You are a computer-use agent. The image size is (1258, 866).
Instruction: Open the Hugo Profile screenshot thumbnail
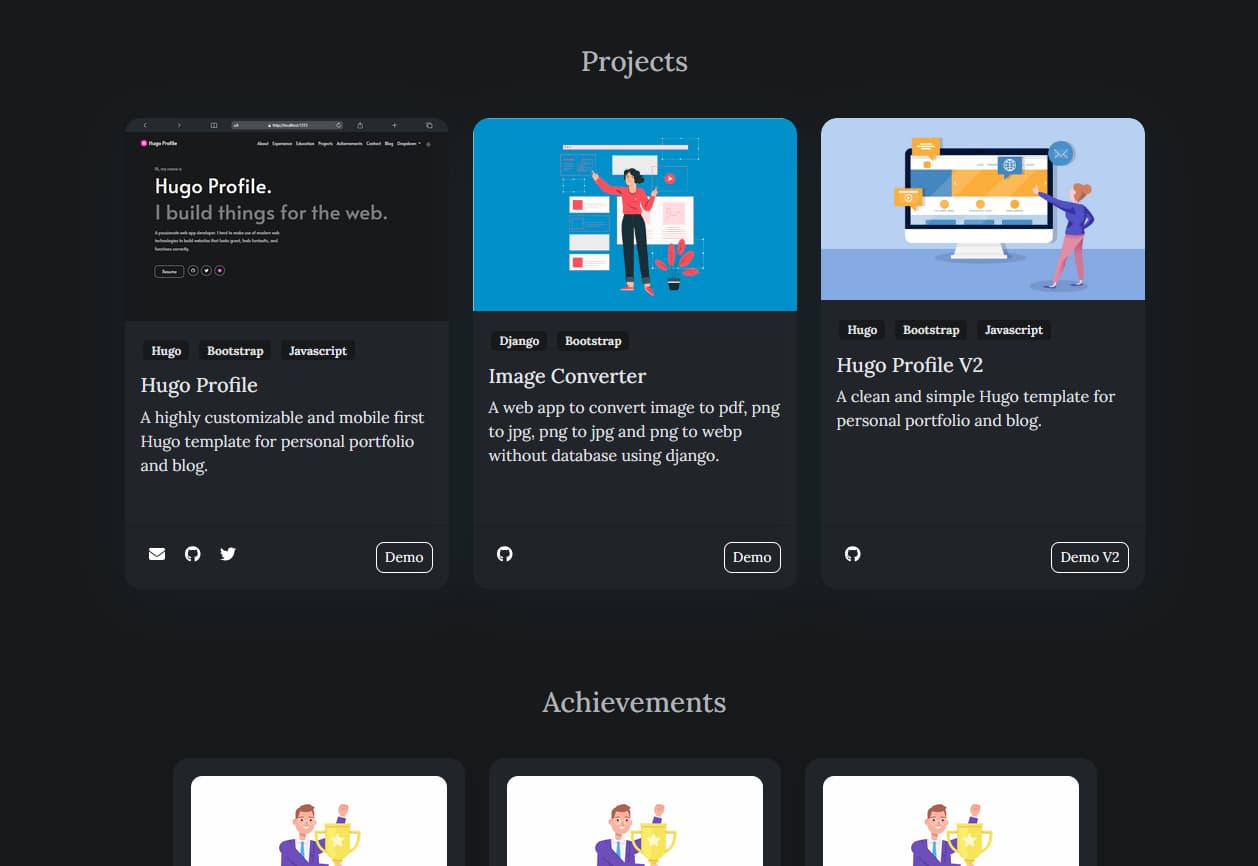click(x=286, y=219)
